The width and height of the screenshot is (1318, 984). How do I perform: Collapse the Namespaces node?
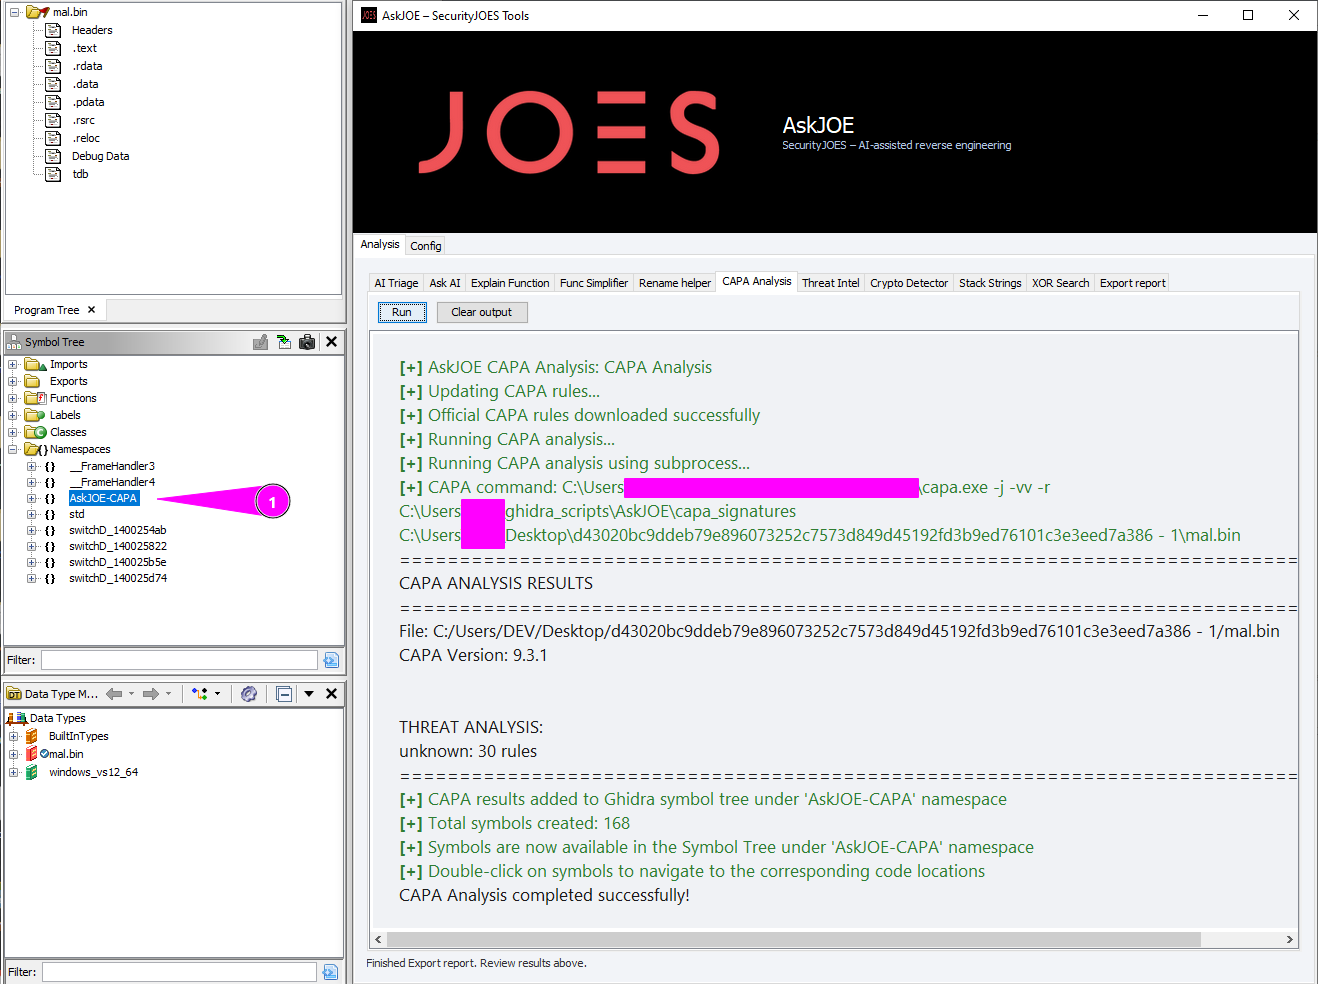[13, 449]
